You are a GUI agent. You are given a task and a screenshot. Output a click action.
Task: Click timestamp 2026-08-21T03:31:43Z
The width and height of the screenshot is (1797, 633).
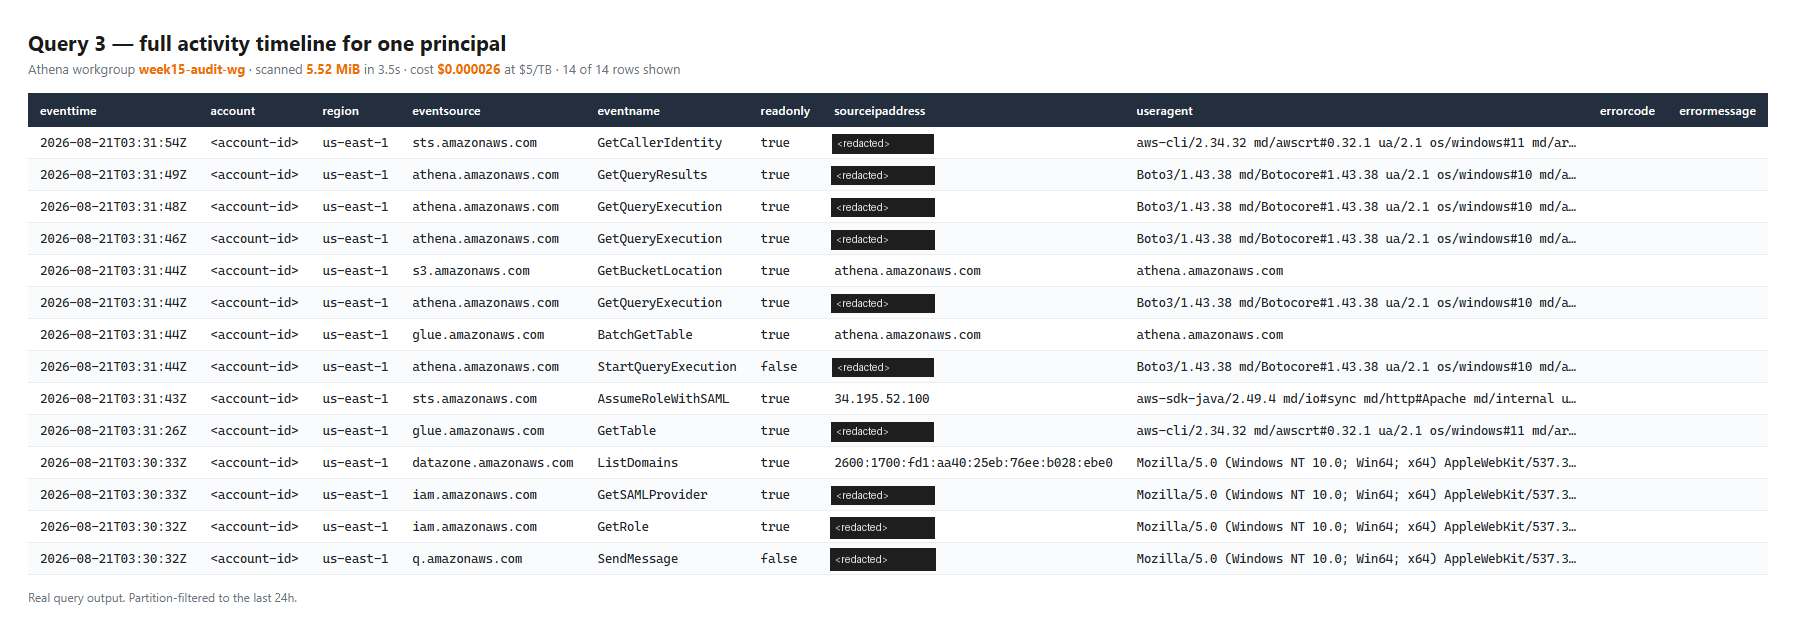pyautogui.click(x=113, y=399)
